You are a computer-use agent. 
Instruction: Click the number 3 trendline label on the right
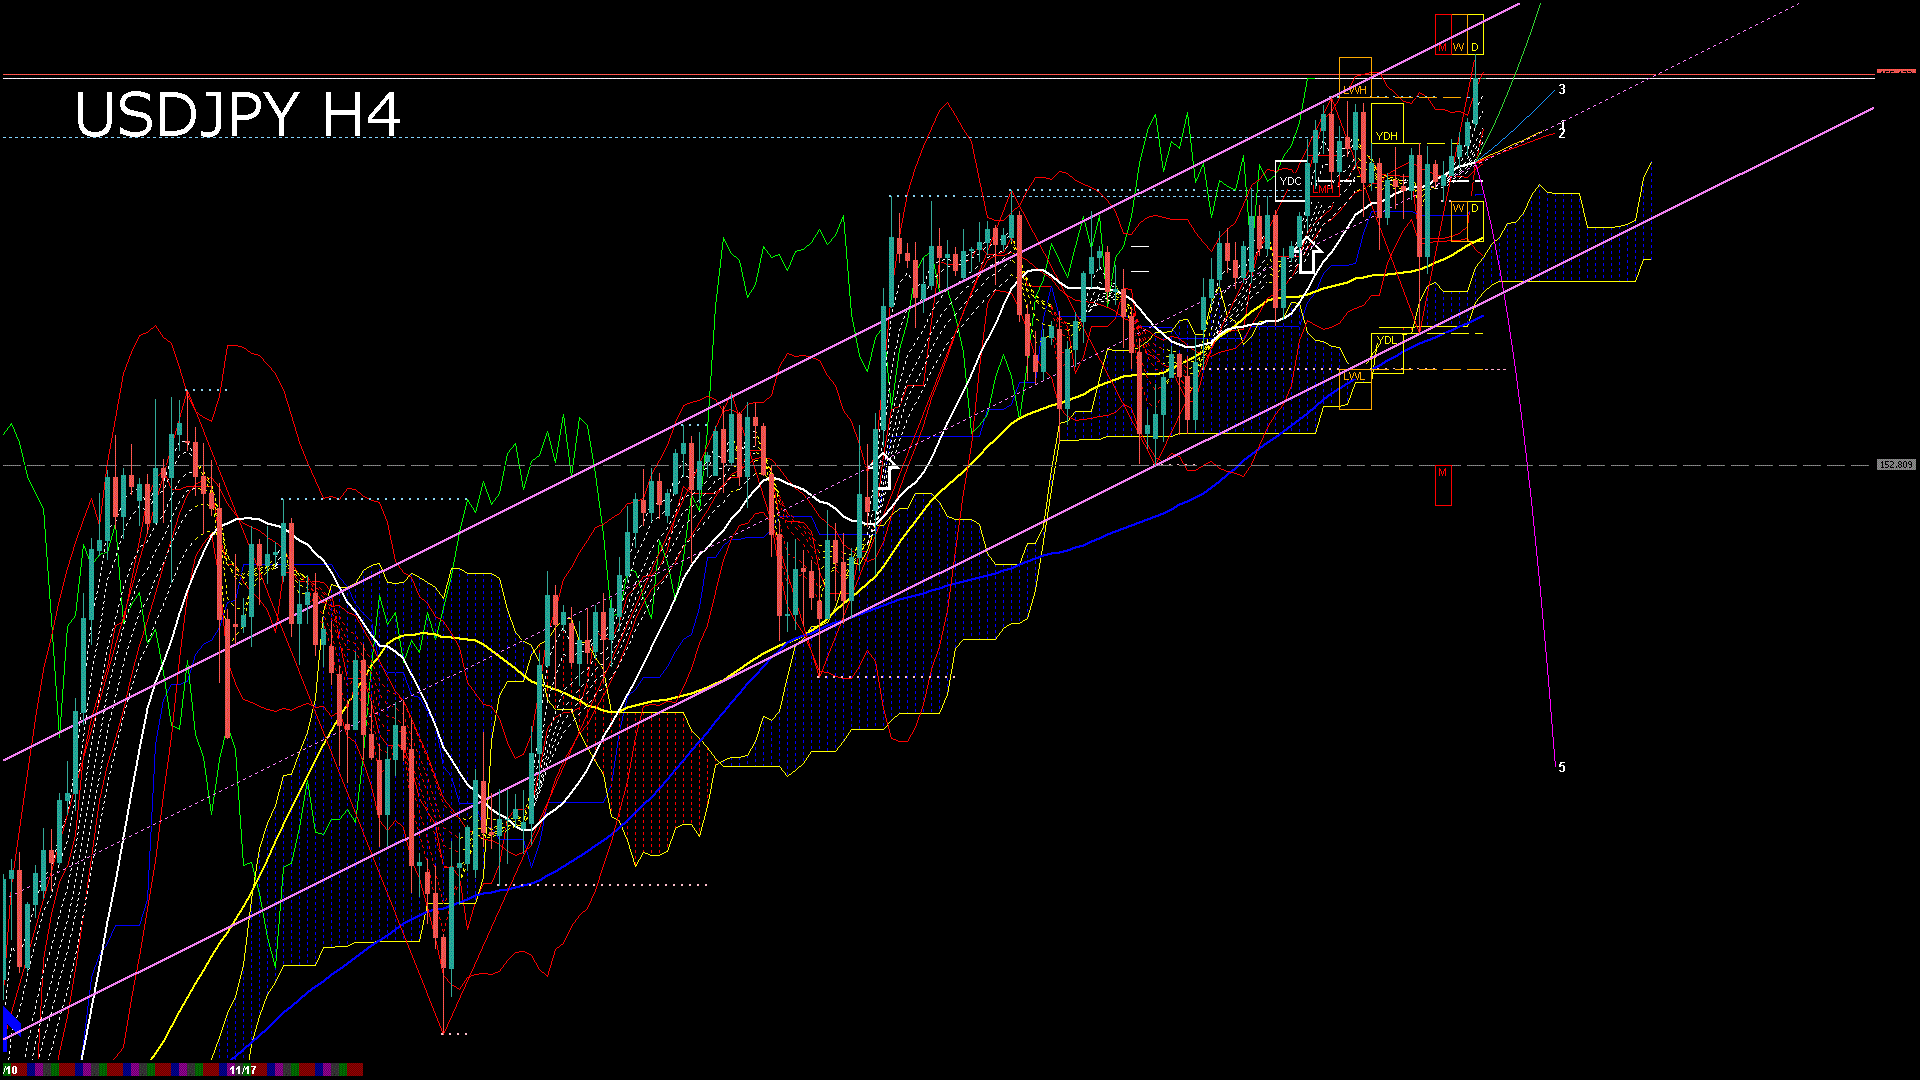click(x=1562, y=88)
